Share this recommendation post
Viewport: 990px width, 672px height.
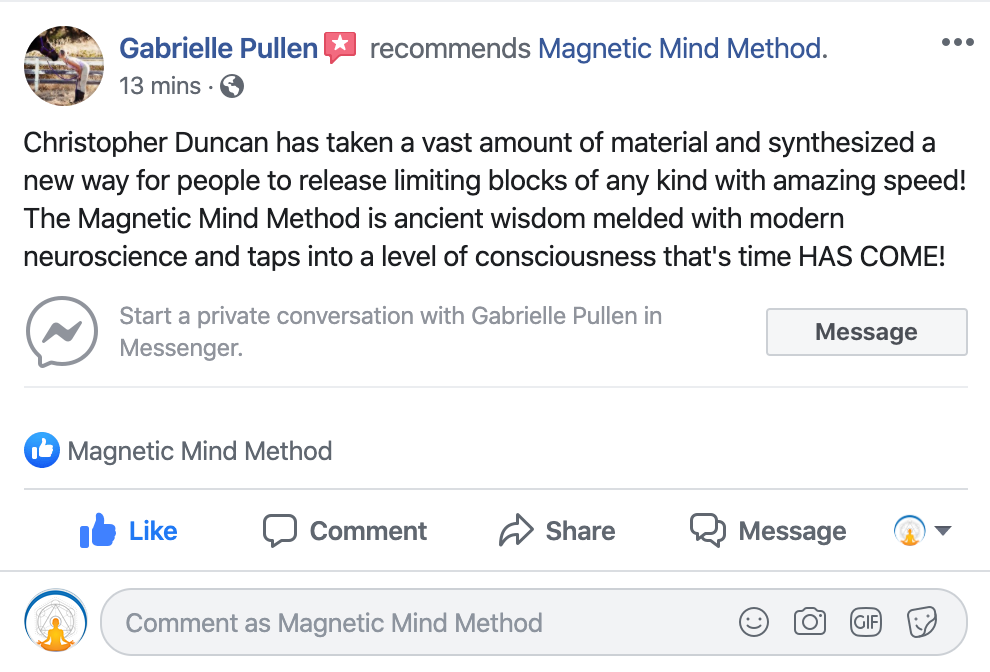[x=557, y=531]
